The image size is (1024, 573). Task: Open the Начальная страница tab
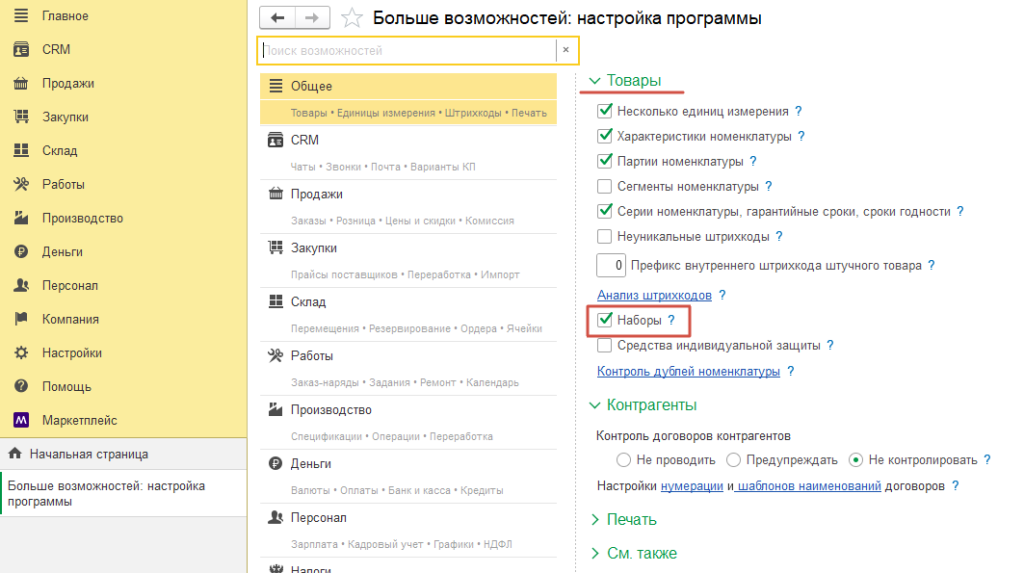coord(88,454)
